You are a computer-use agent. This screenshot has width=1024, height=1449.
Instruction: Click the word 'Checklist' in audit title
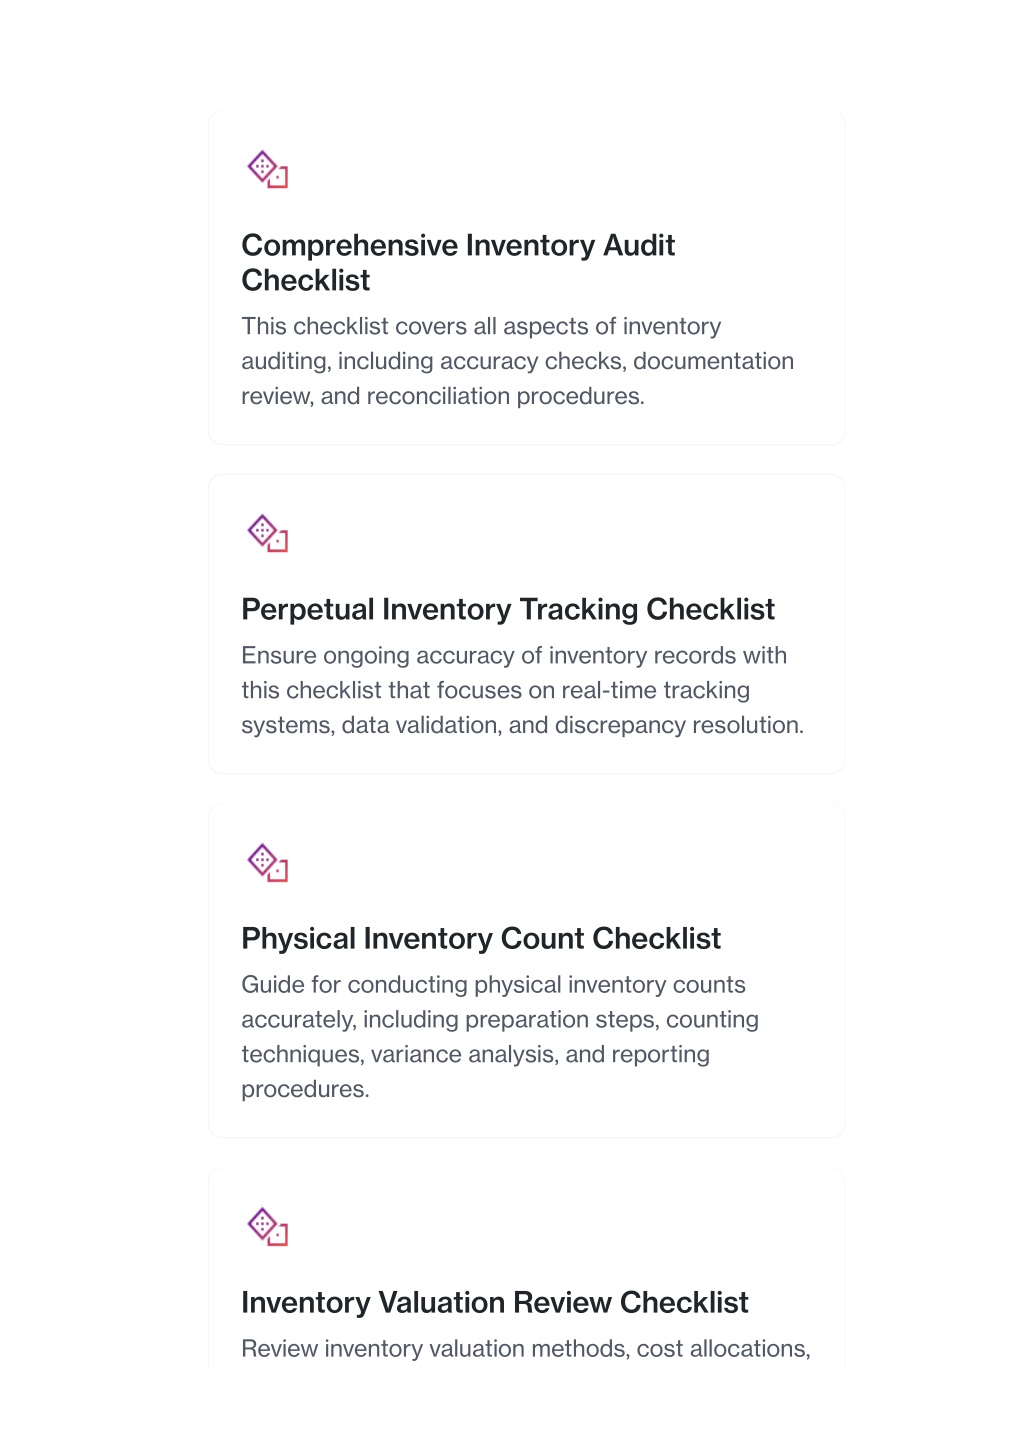click(x=306, y=281)
